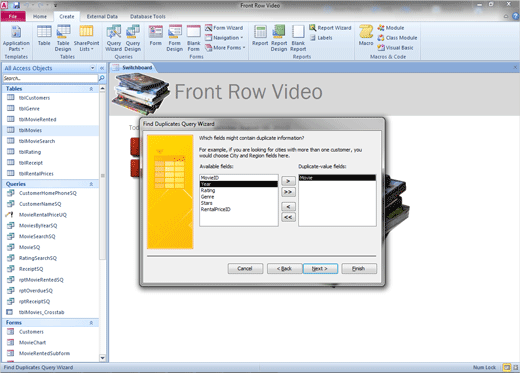Select RentalPriceID in Available fields
Image resolution: width=520 pixels, height=373 pixels.
click(x=239, y=209)
